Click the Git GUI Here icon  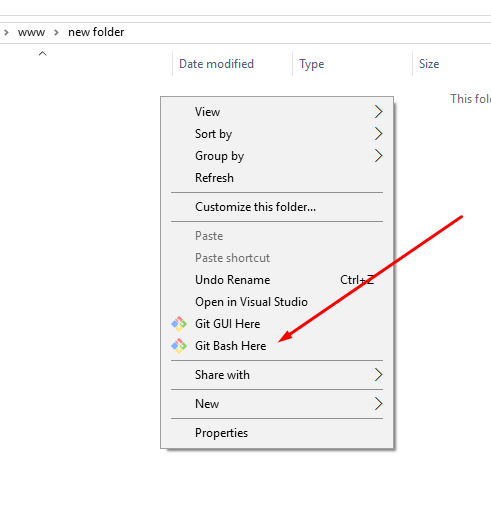point(179,324)
